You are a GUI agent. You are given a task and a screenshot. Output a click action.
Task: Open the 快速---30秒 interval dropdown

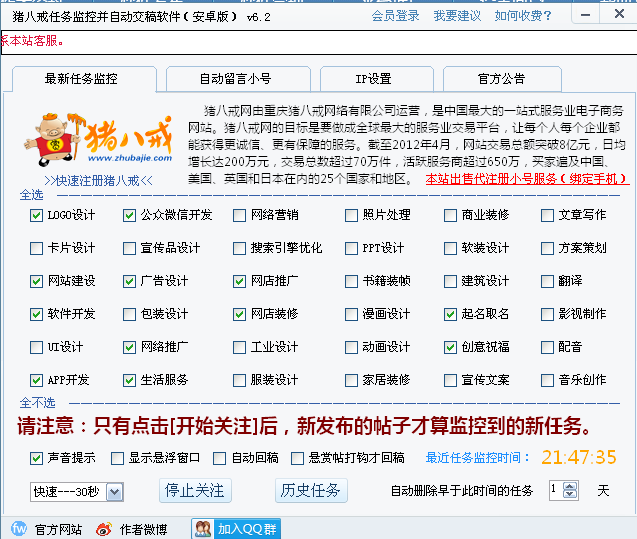pos(76,492)
